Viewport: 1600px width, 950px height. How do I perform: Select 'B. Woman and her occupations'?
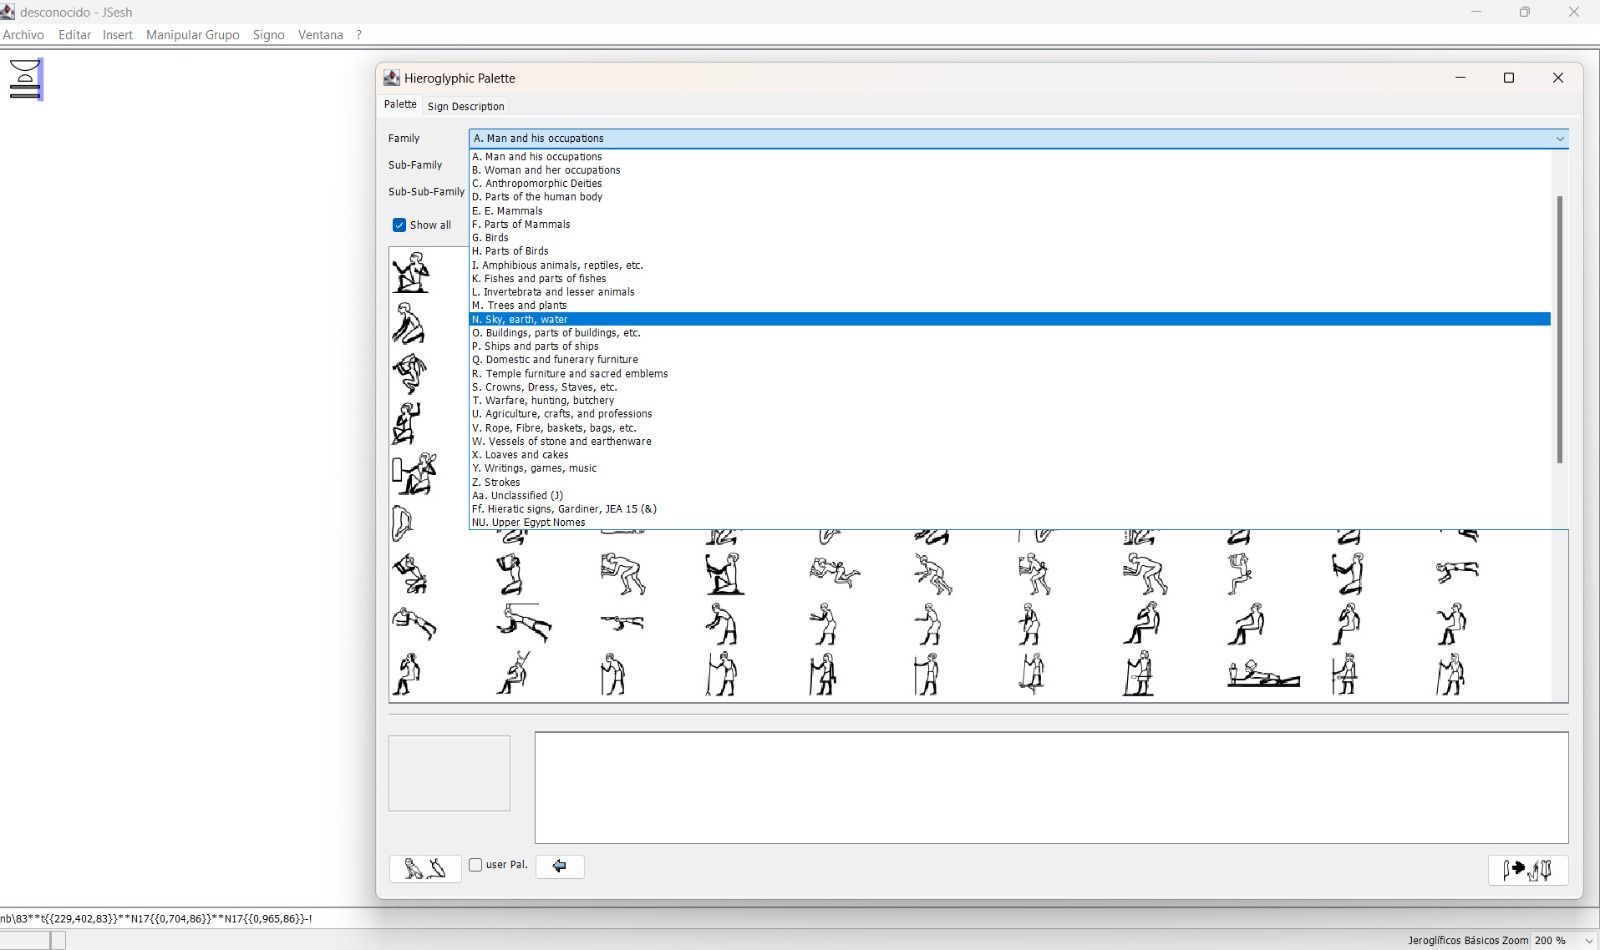click(1010, 170)
